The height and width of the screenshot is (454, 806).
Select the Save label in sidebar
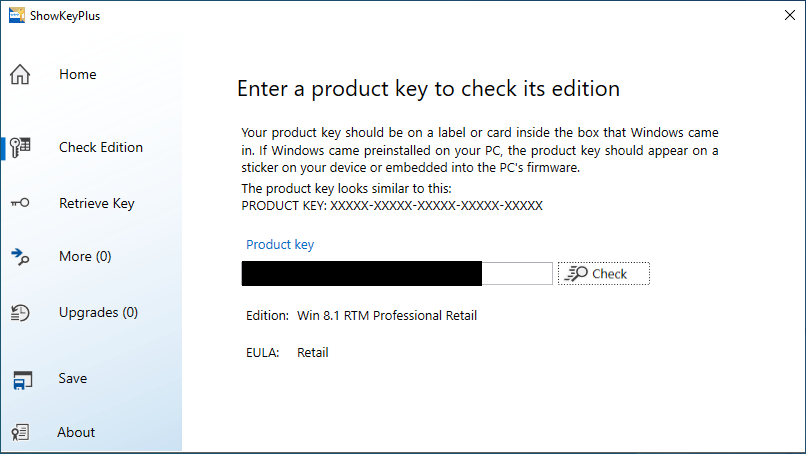(73, 378)
